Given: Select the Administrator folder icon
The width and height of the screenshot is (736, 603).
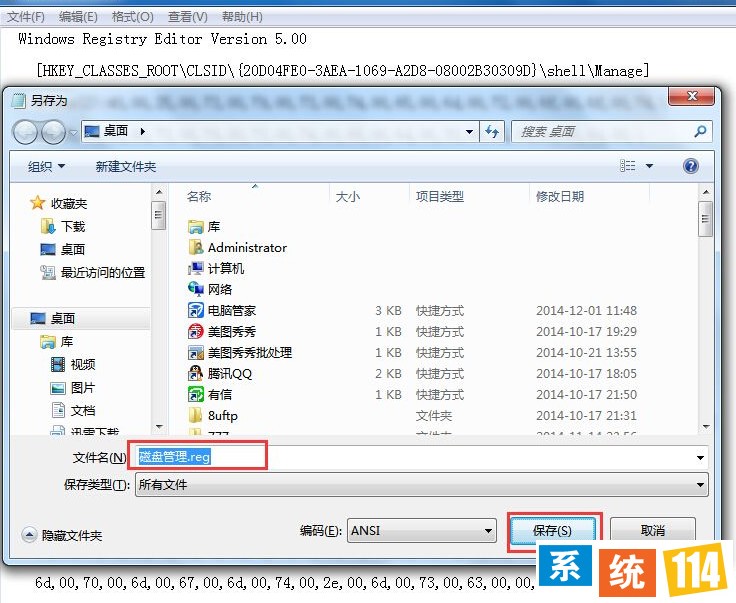Looking at the screenshot, I should (196, 247).
